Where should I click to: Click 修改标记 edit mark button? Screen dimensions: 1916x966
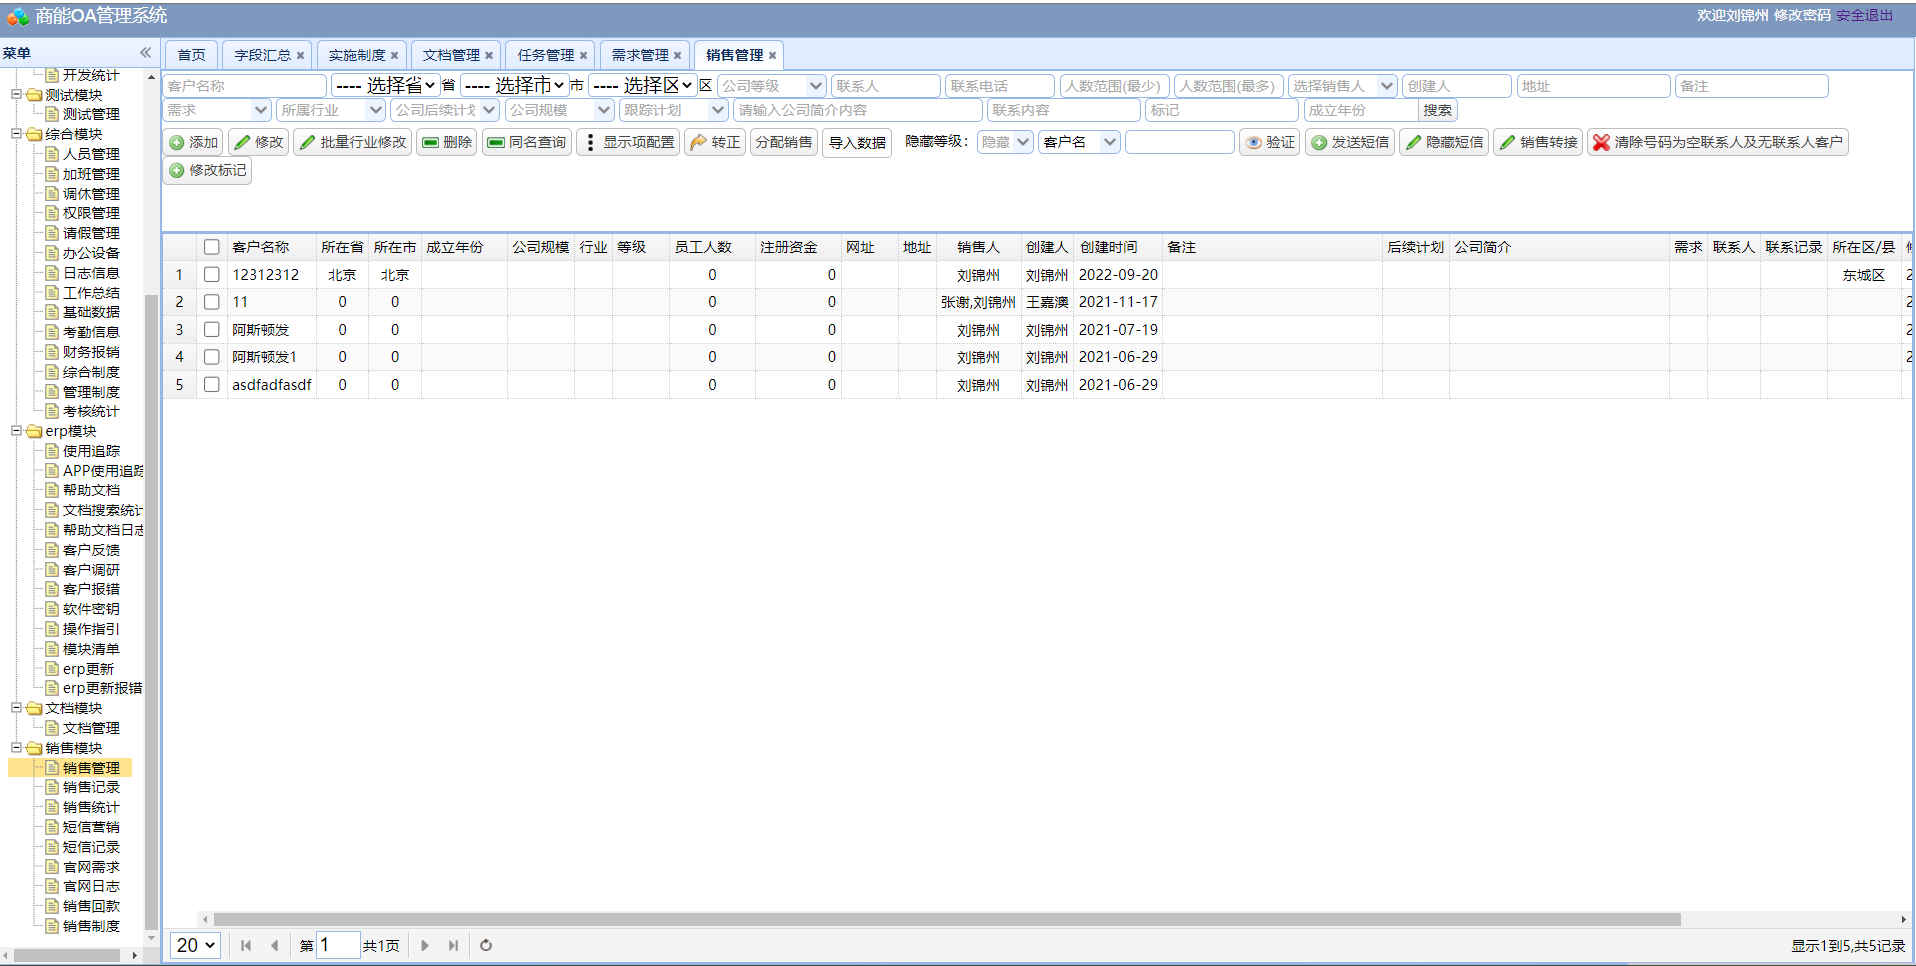point(207,170)
